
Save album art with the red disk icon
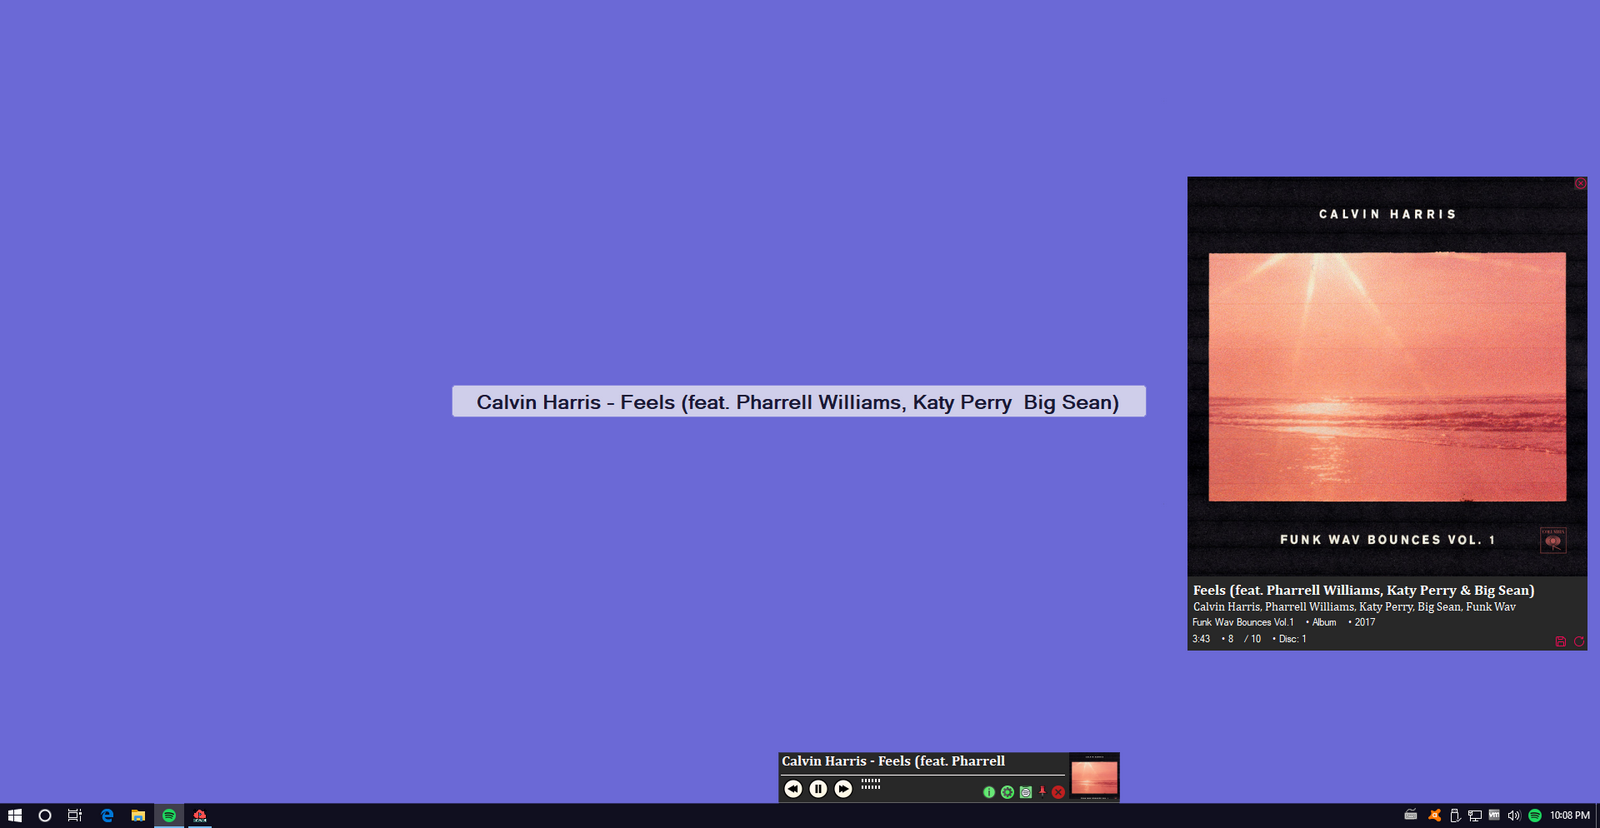point(1560,641)
